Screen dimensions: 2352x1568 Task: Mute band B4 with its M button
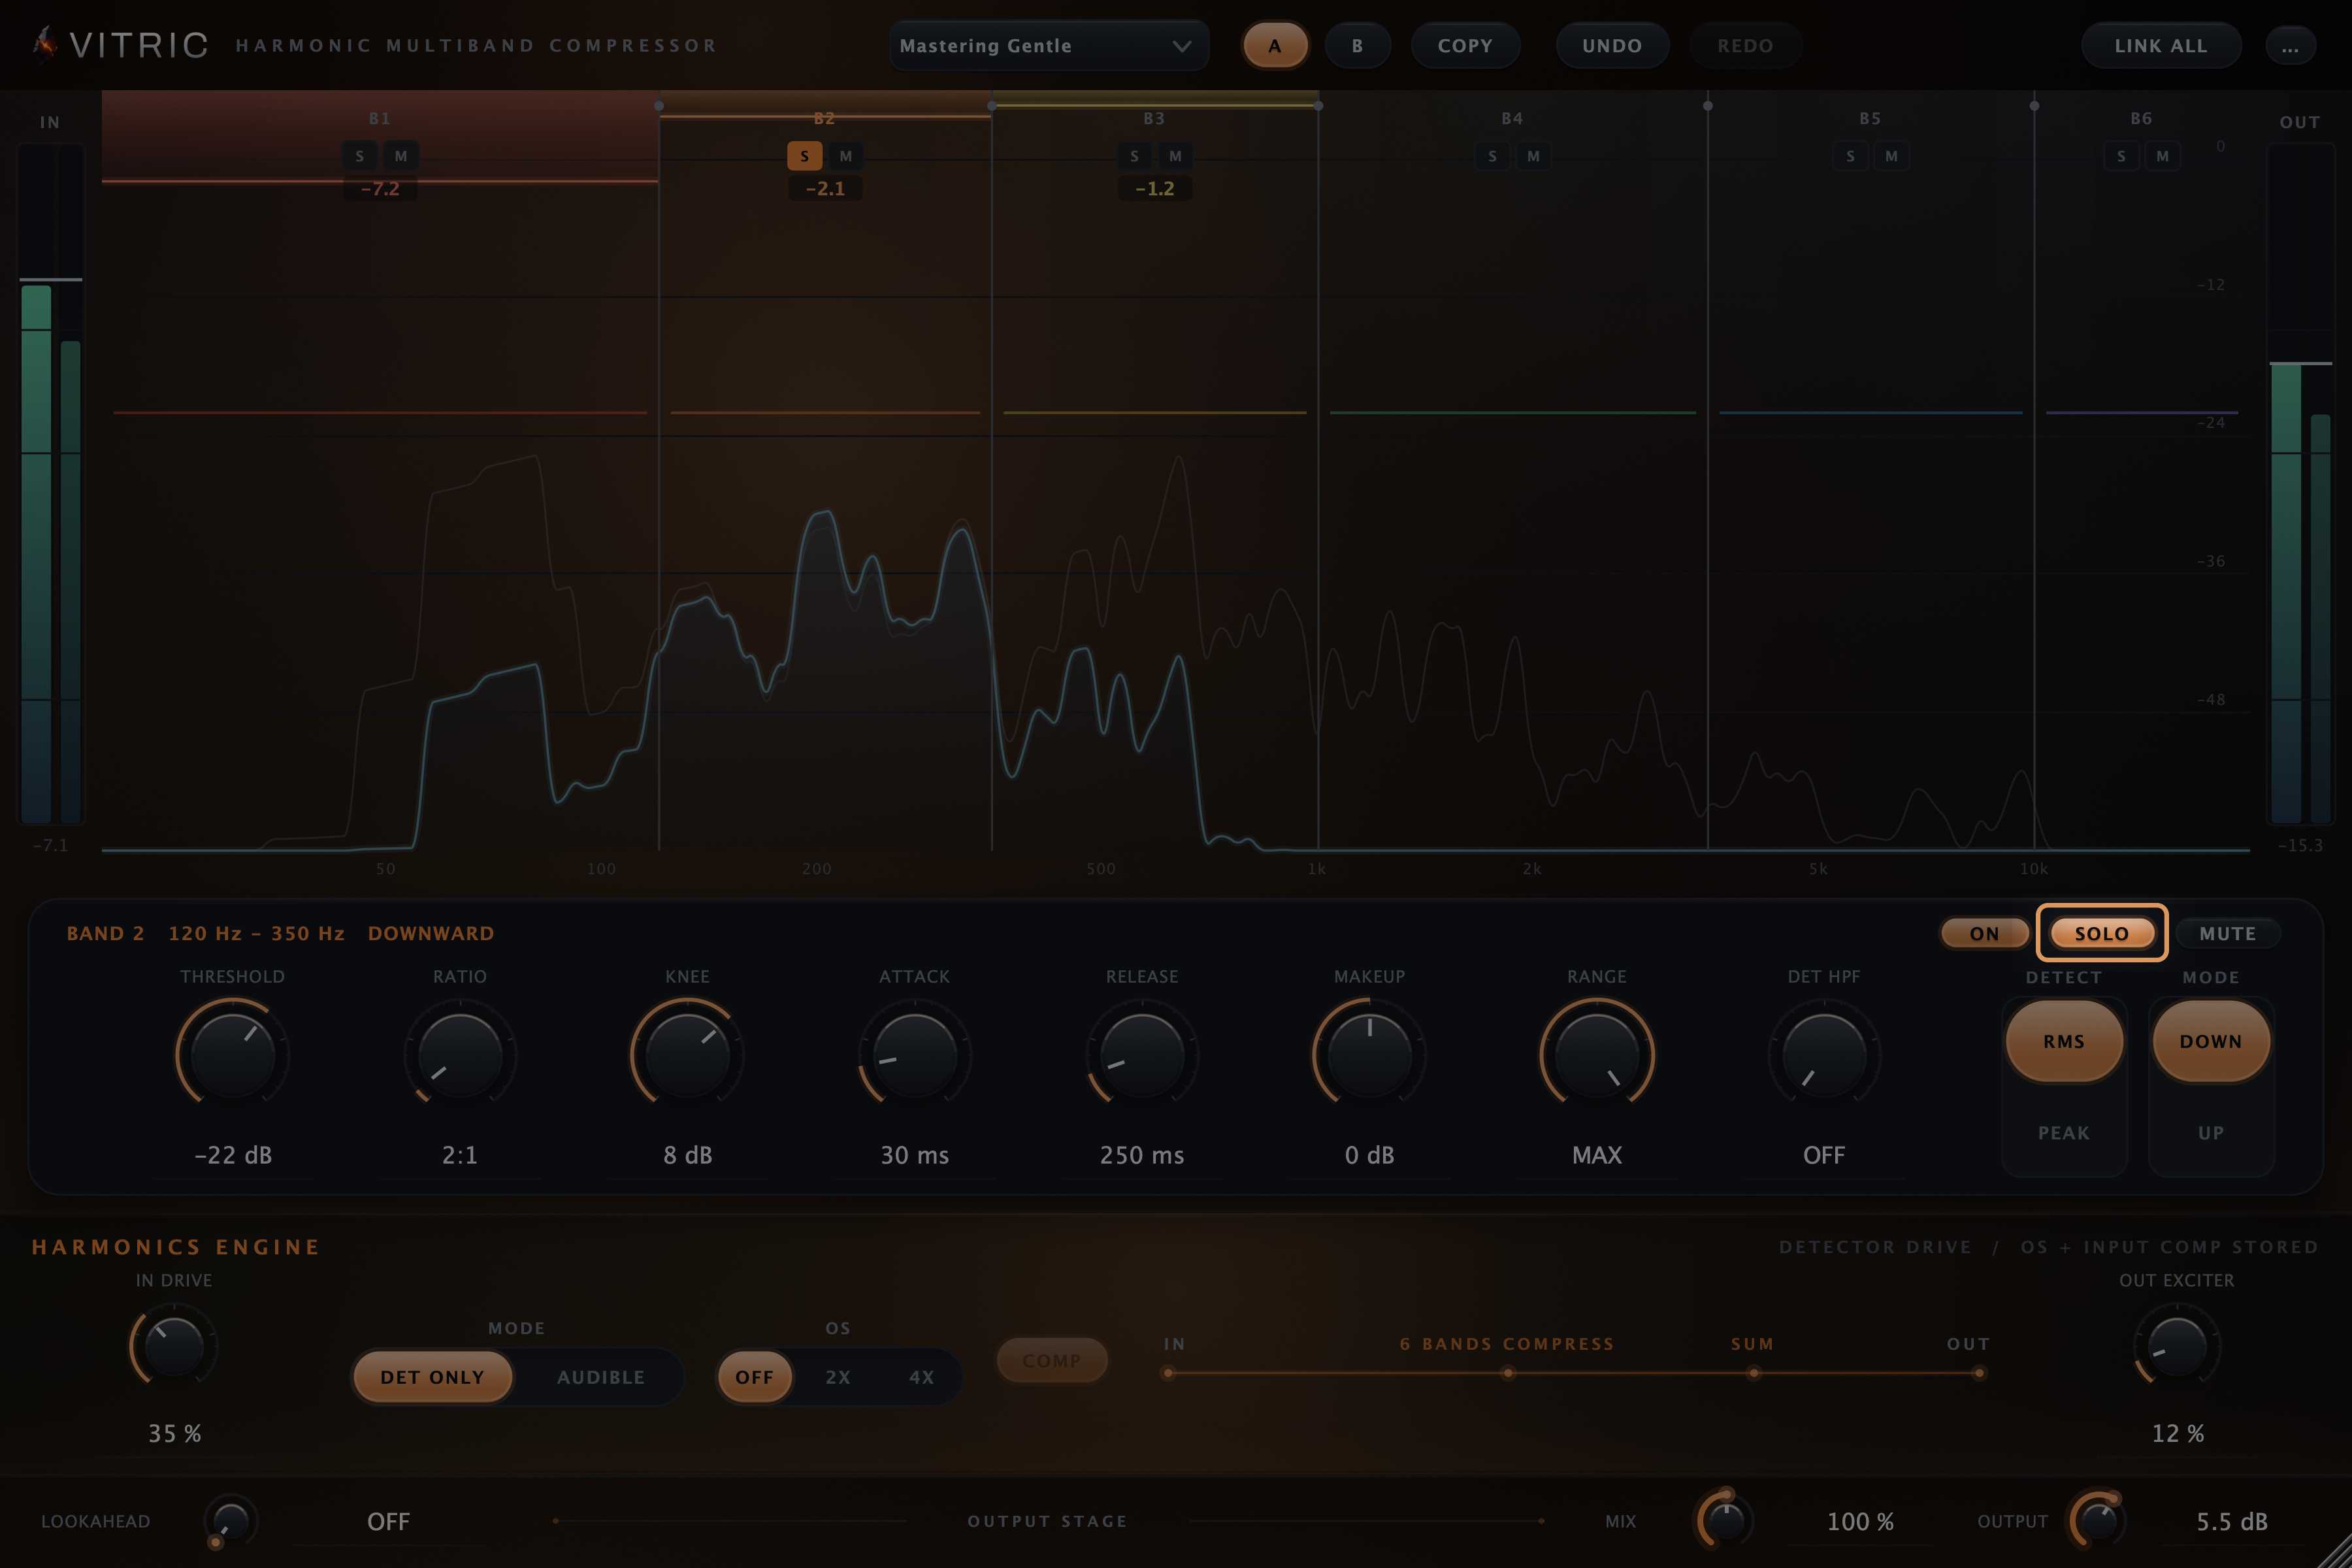pyautogui.click(x=1533, y=156)
